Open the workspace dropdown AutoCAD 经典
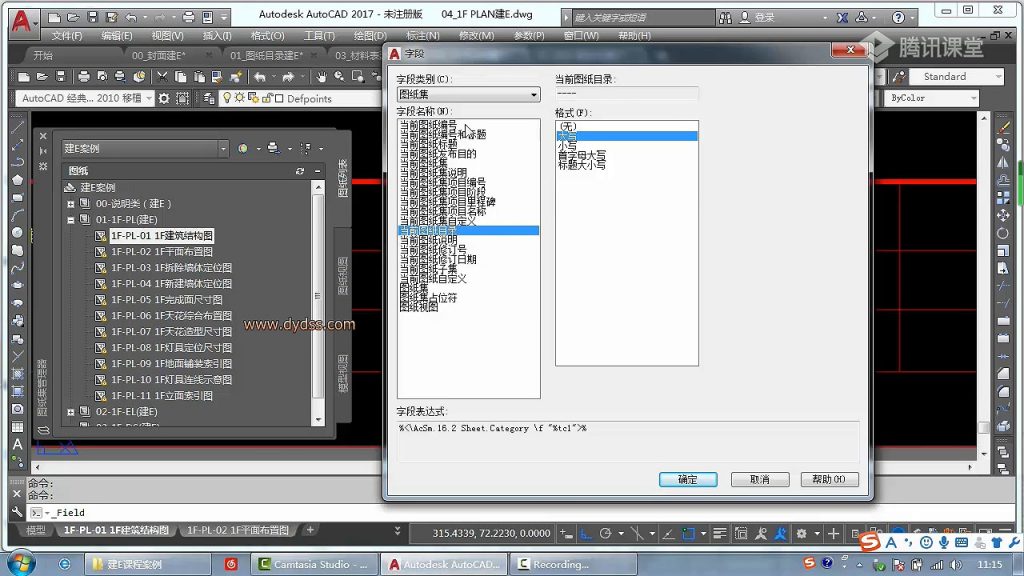 coord(85,99)
